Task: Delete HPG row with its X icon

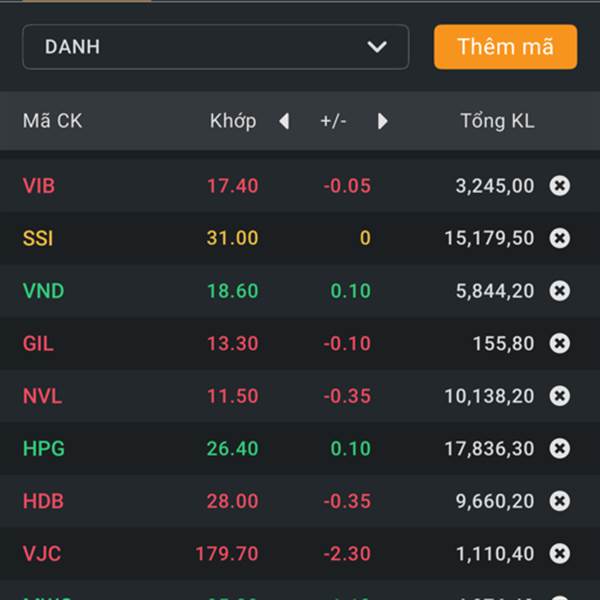Action: click(560, 449)
